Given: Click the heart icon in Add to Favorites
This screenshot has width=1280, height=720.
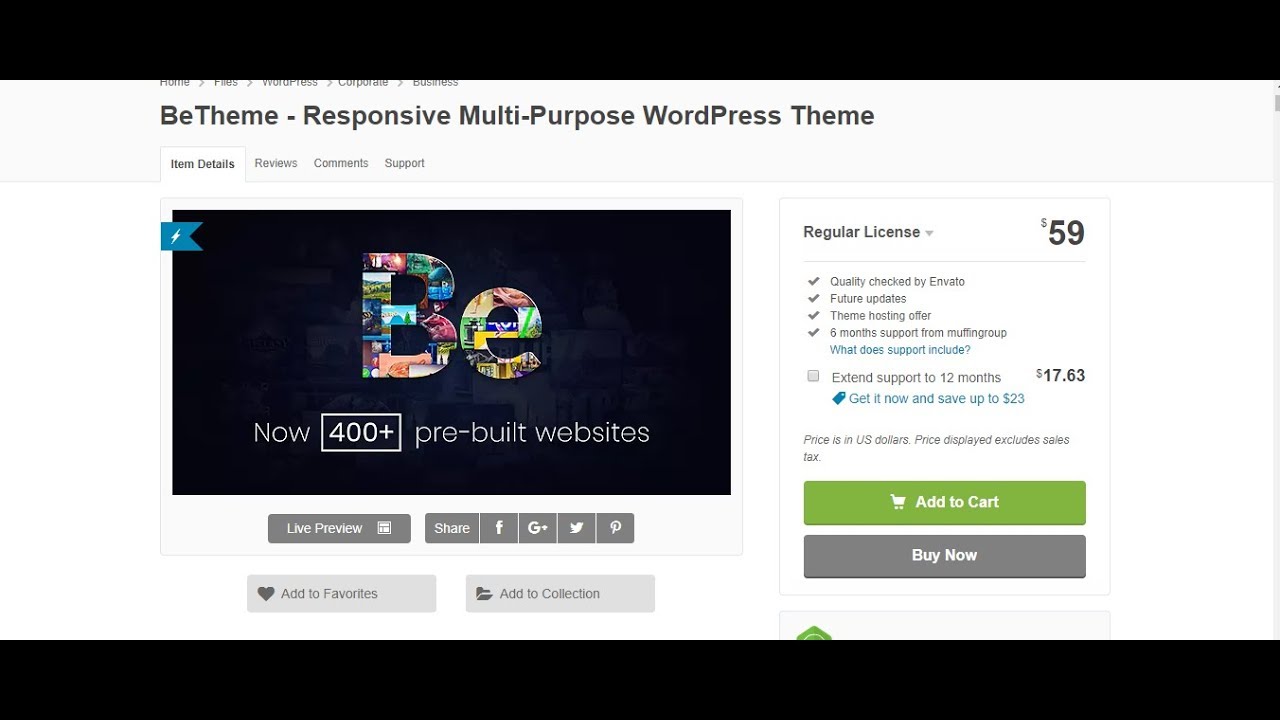Looking at the screenshot, I should 266,593.
